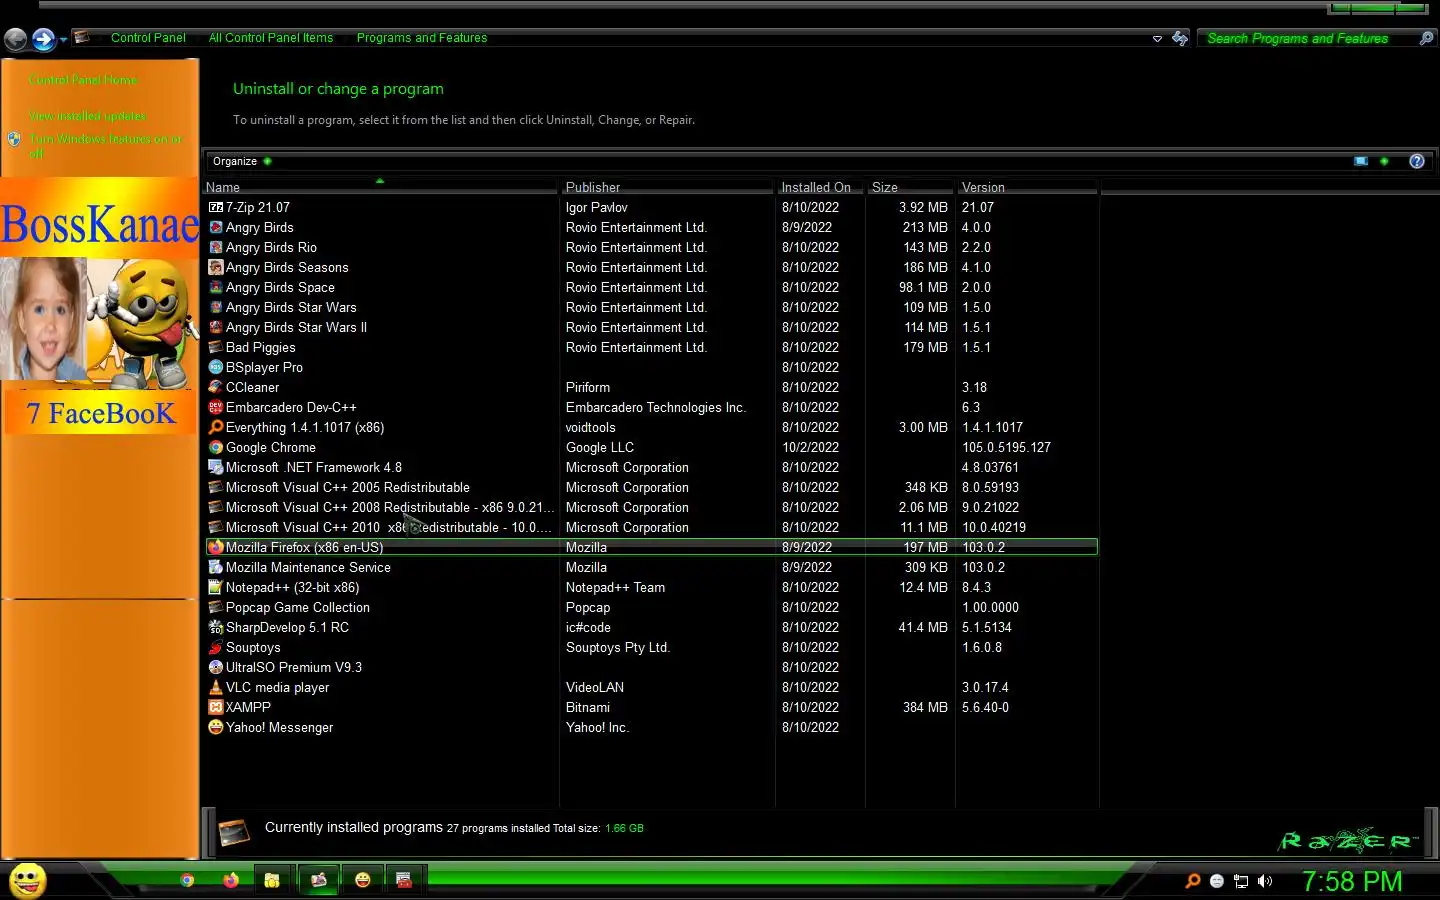Select the 7-Zip 21.07 icon
1440x900 pixels.
point(215,207)
